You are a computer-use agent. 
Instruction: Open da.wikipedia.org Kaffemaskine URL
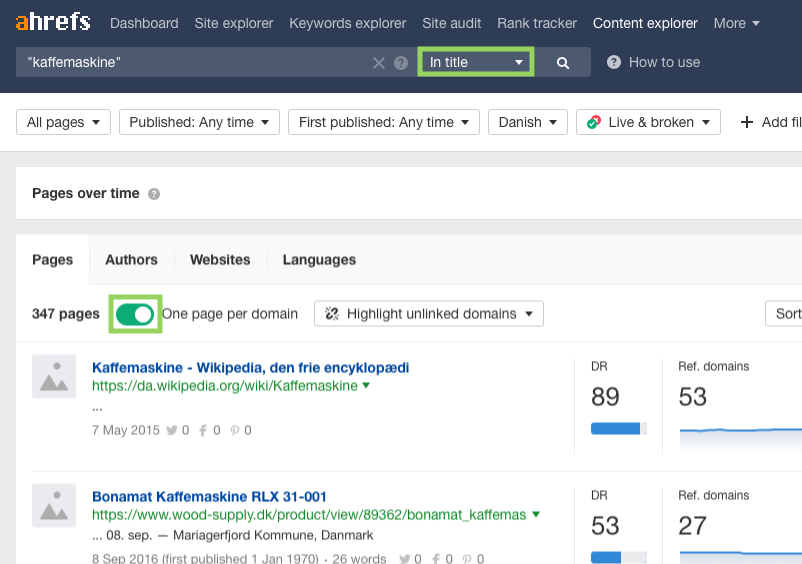[225, 386]
